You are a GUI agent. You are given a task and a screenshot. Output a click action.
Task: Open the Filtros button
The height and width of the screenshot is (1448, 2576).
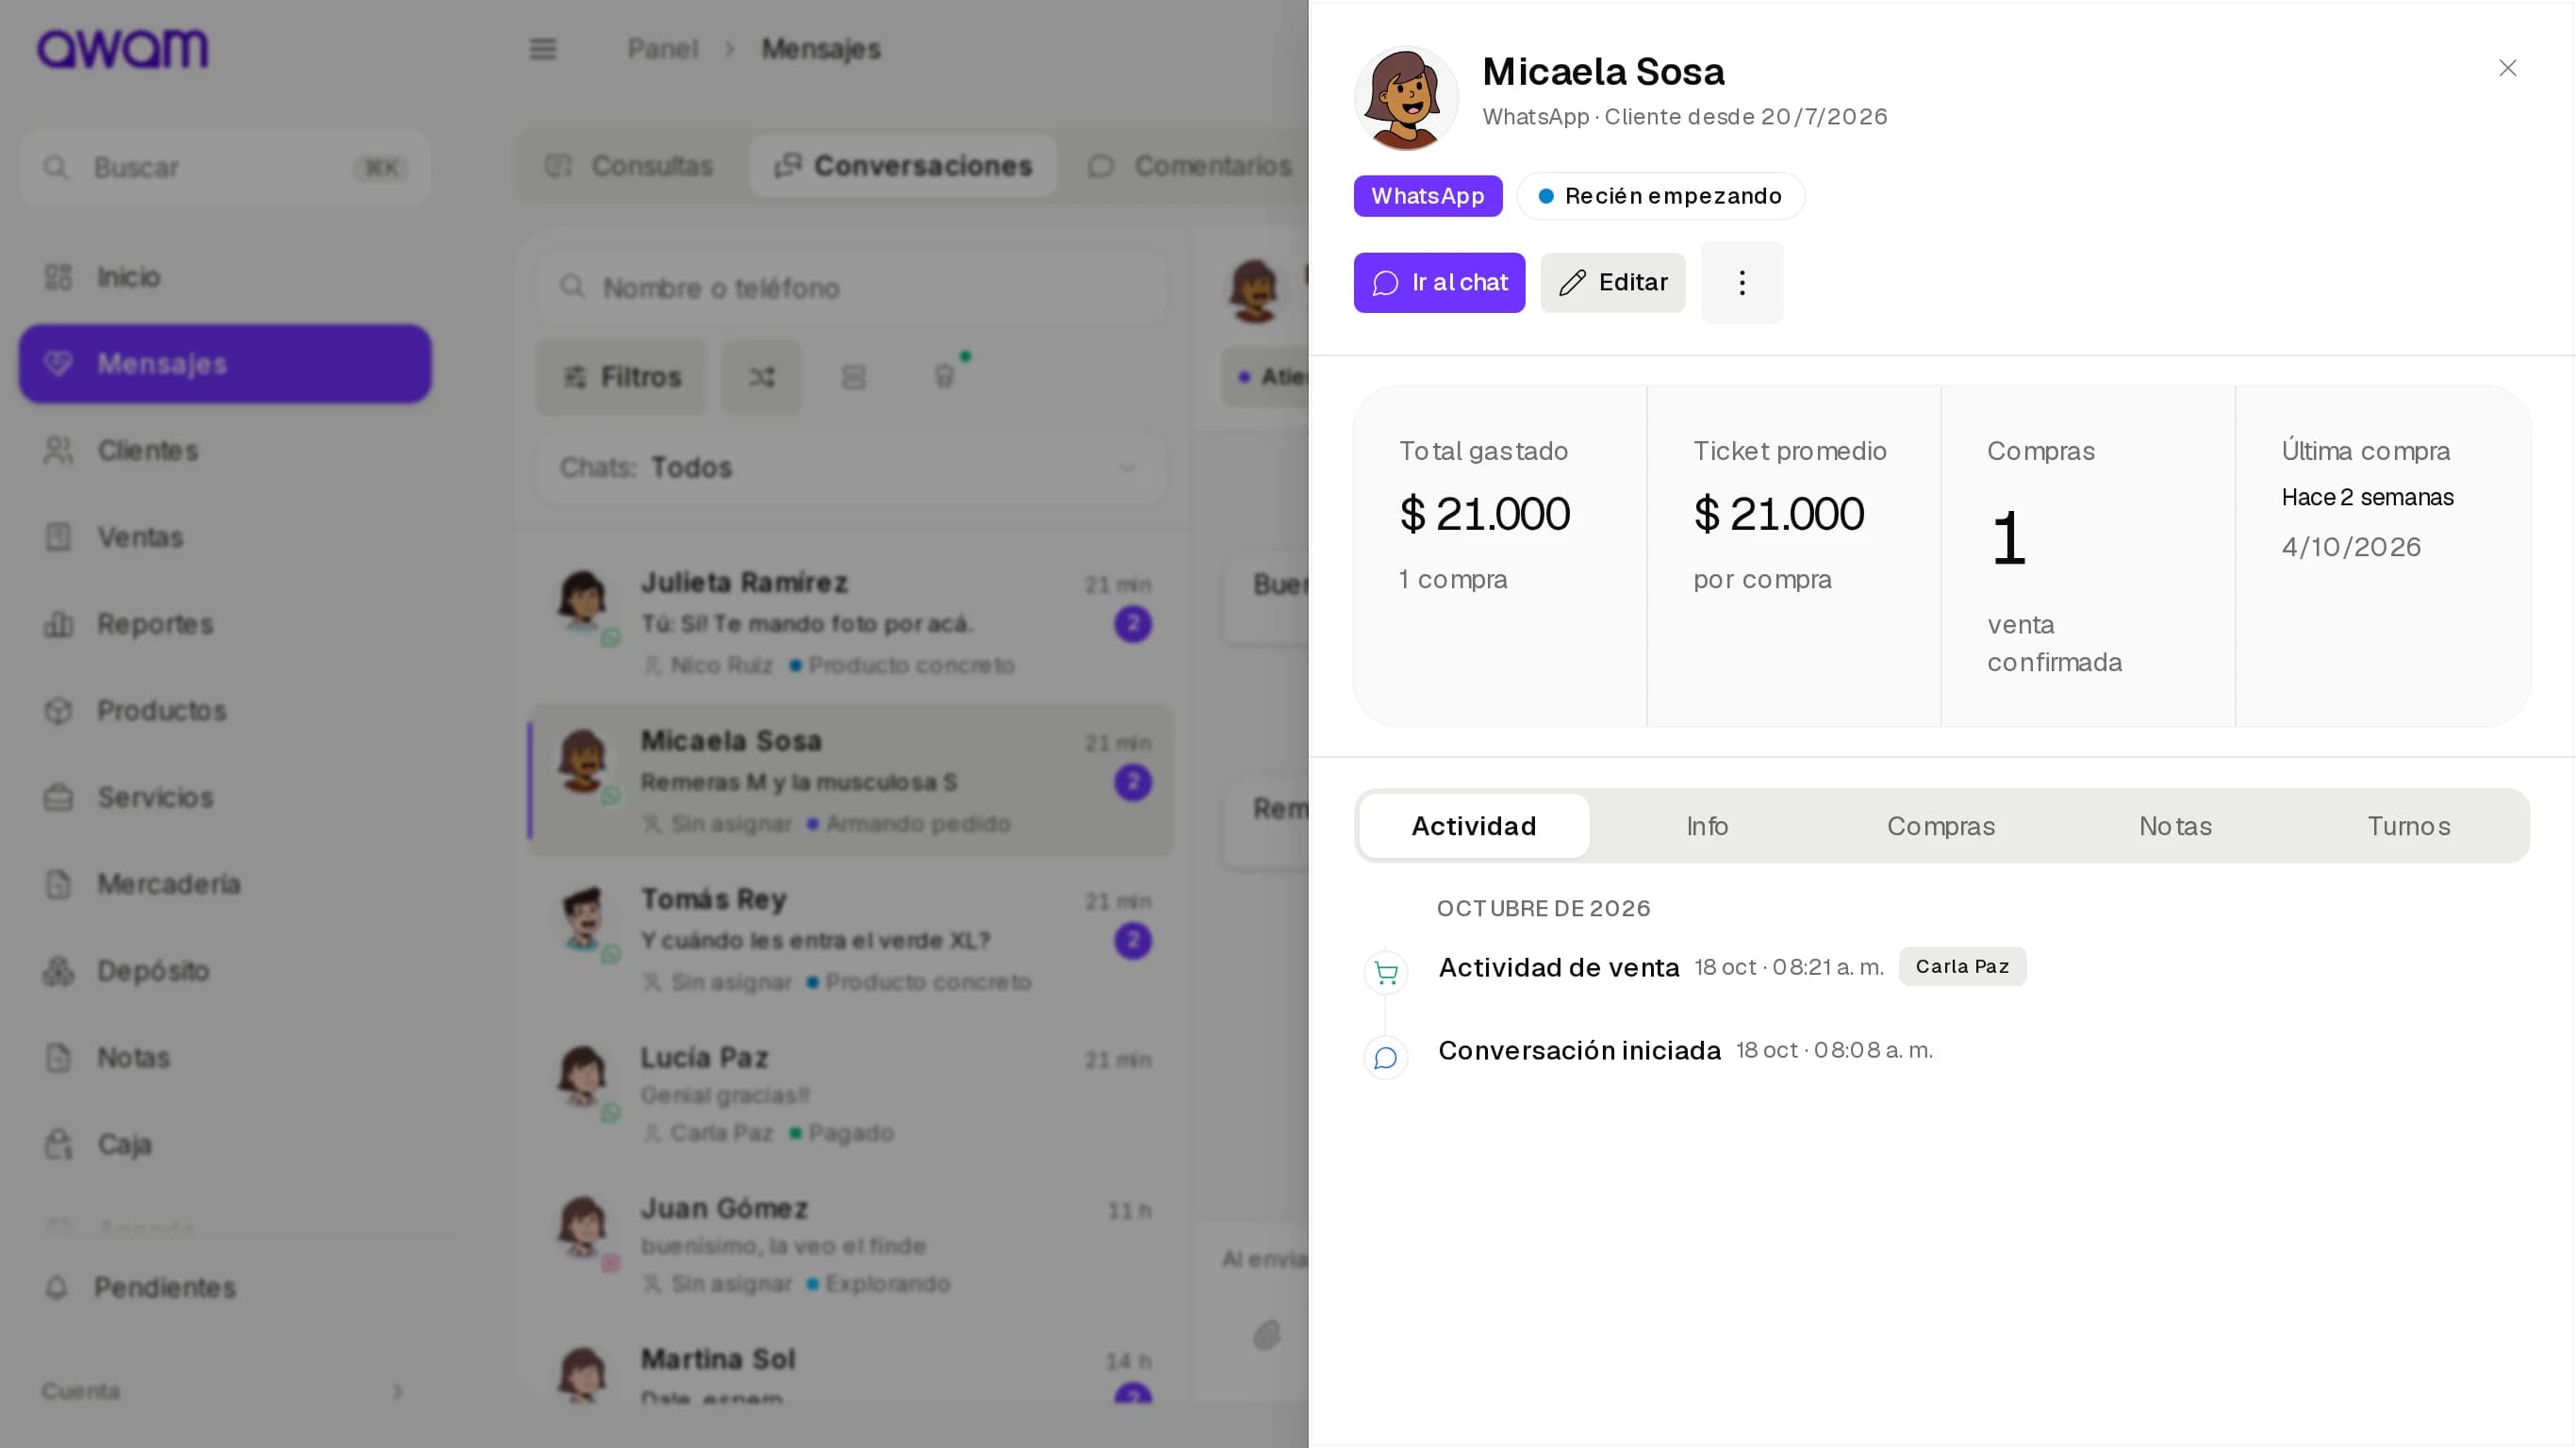(621, 377)
